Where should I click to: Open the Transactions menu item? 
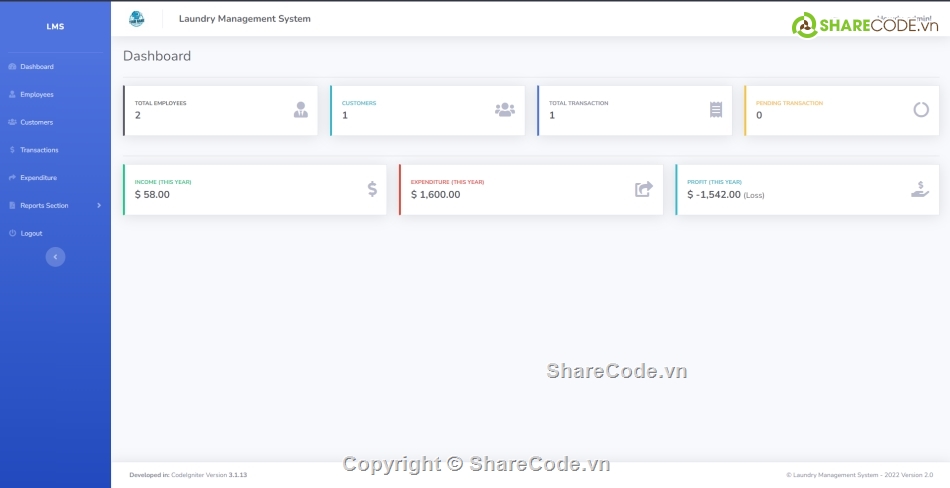tap(55, 150)
